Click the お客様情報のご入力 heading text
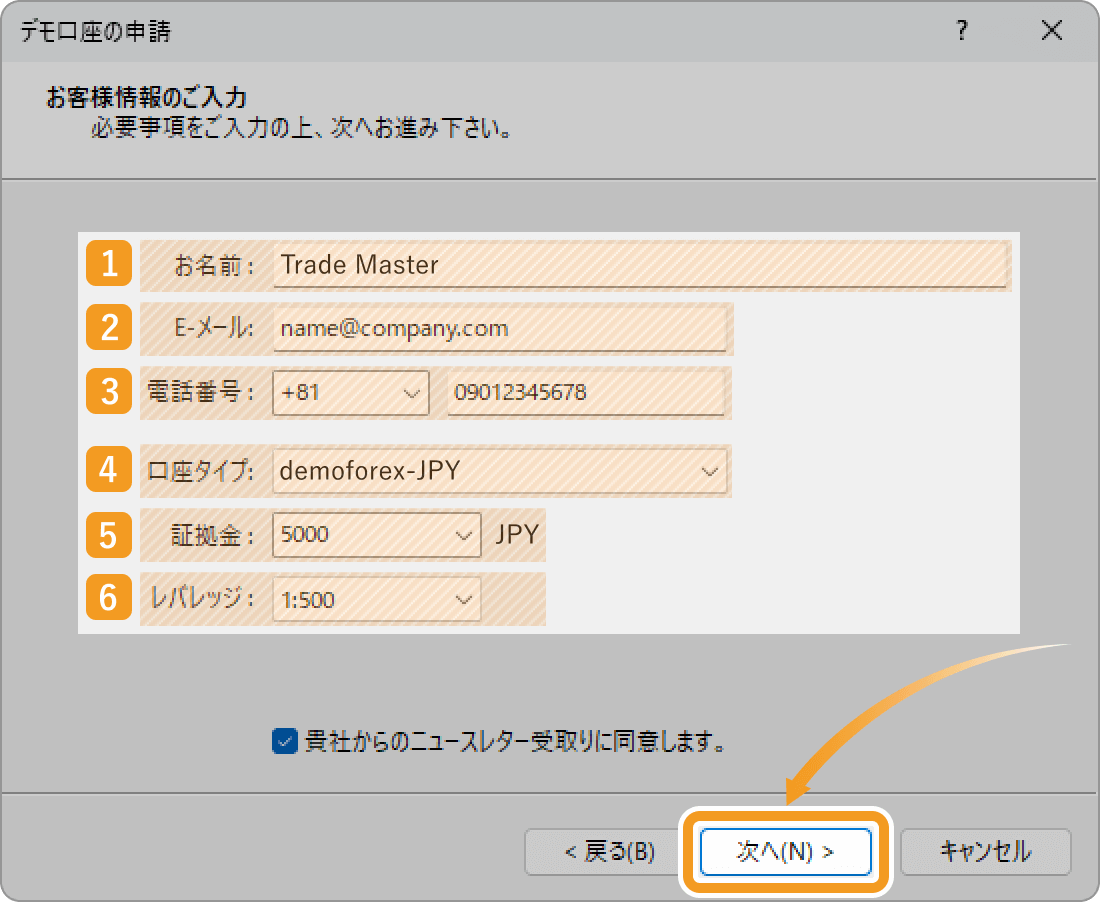Viewport: 1100px width, 902px height. click(x=147, y=97)
